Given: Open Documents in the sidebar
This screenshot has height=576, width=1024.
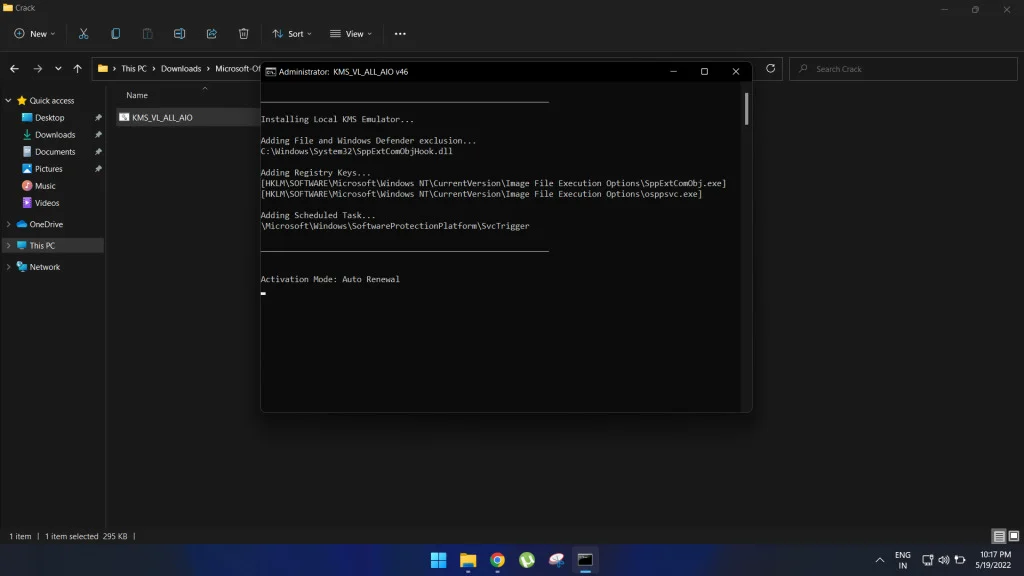Looking at the screenshot, I should [55, 152].
